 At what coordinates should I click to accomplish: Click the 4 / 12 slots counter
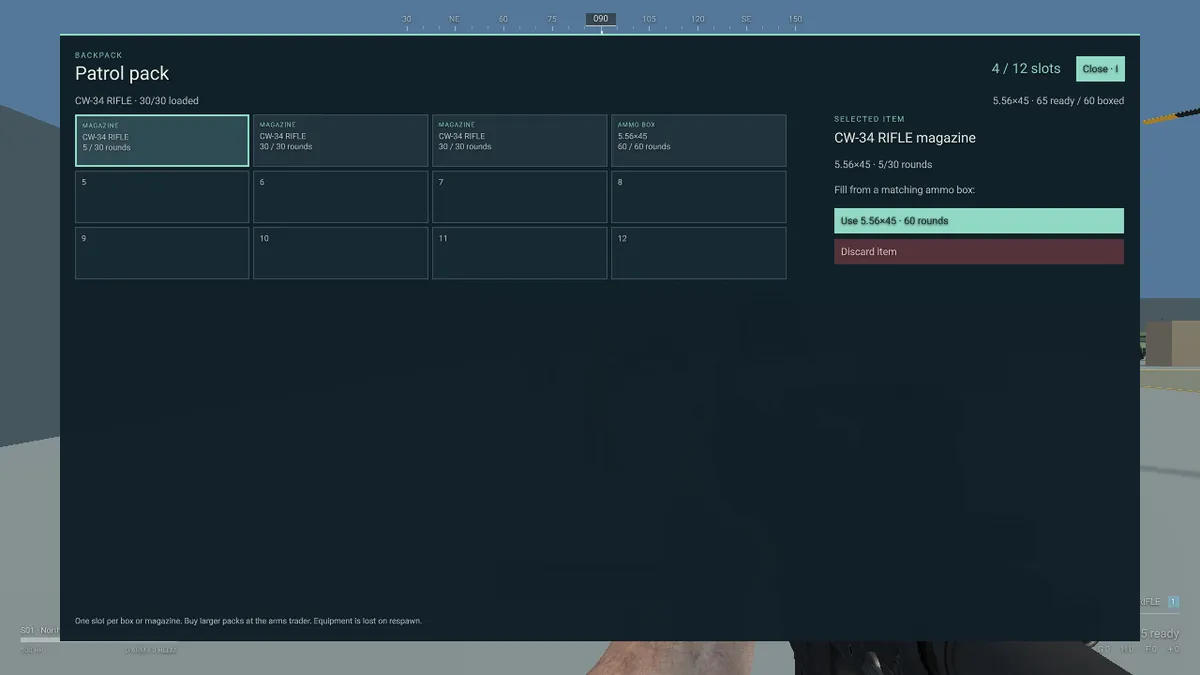(1026, 69)
